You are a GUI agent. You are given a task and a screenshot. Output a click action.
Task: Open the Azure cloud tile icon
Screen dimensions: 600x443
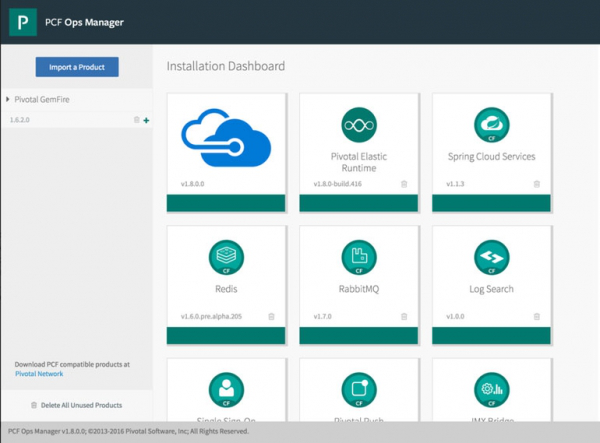pos(226,138)
